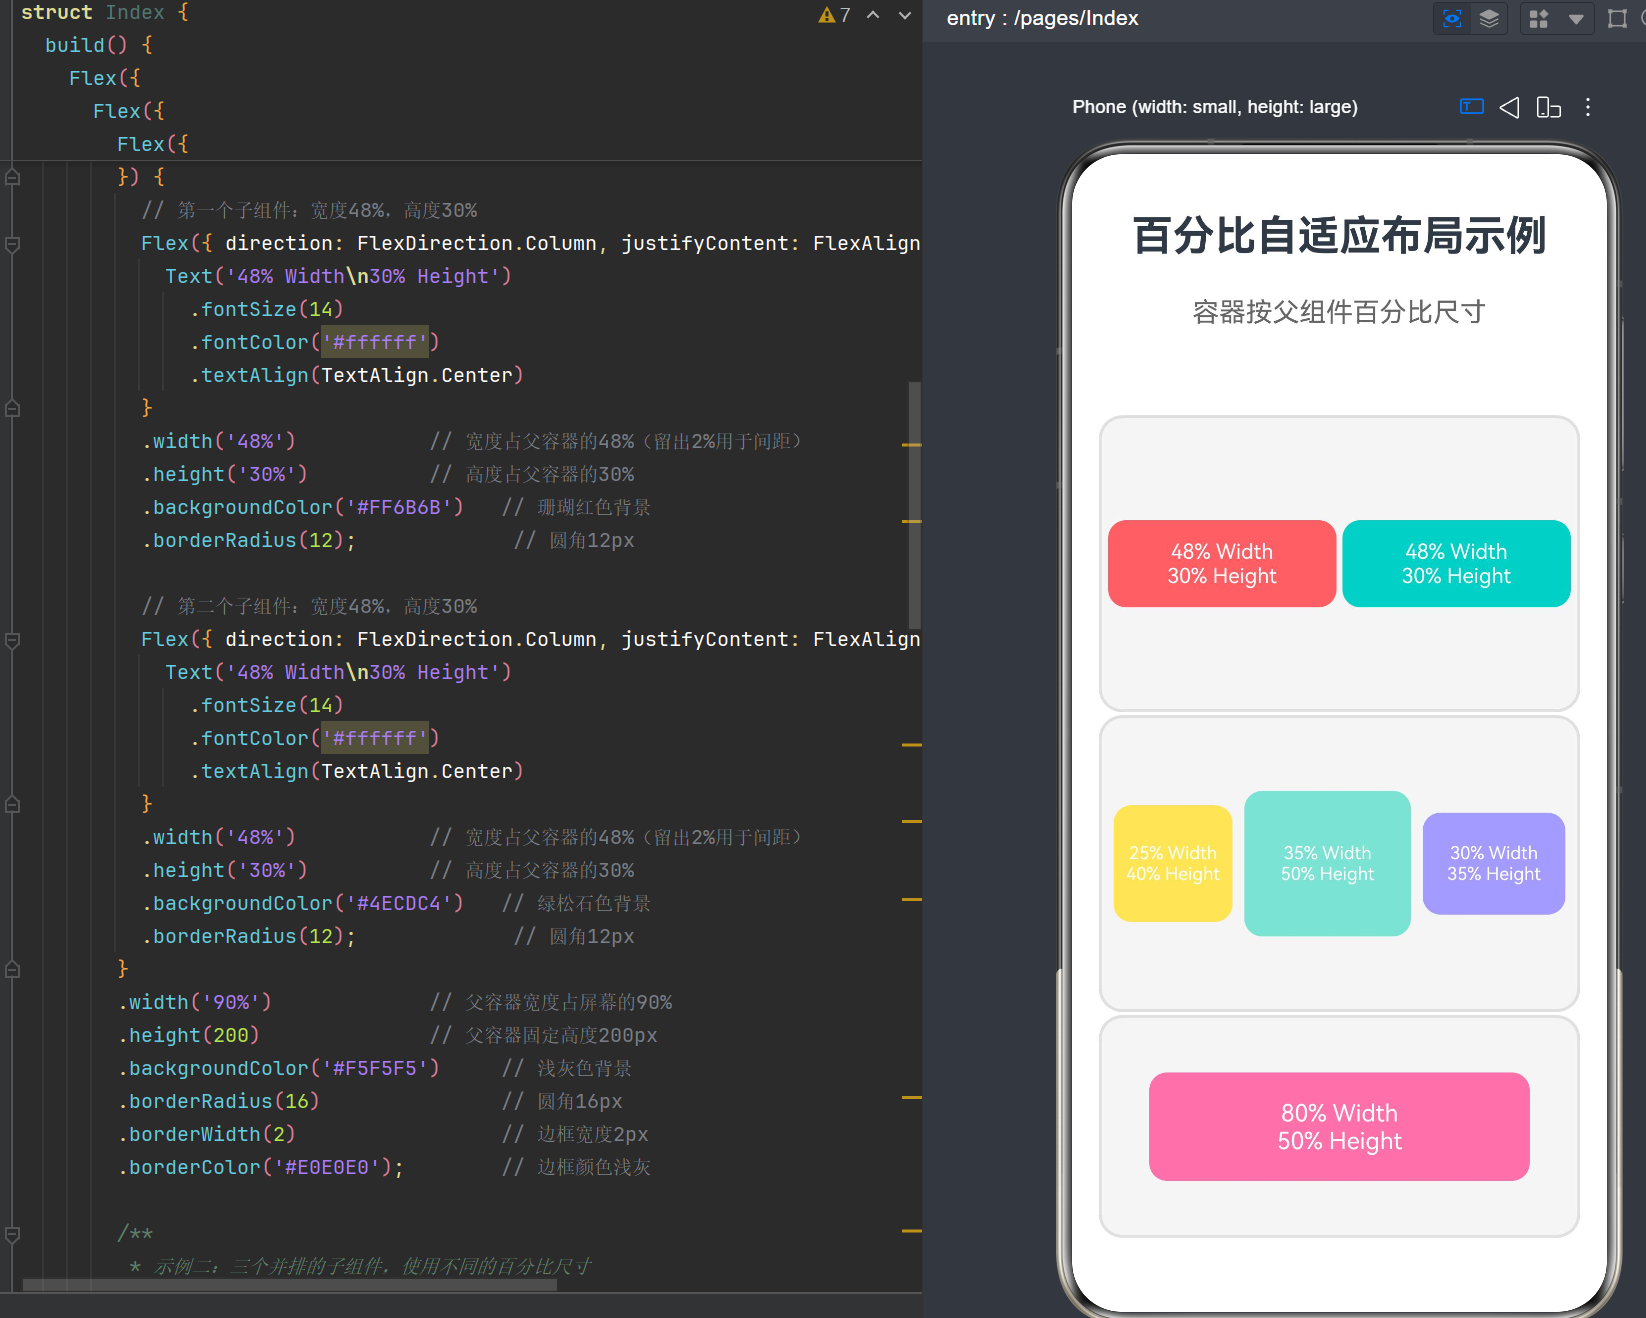Viewport: 1646px width, 1318px height.
Task: Click the highlighted '#ffffff' in second fontColor line
Action: [375, 738]
